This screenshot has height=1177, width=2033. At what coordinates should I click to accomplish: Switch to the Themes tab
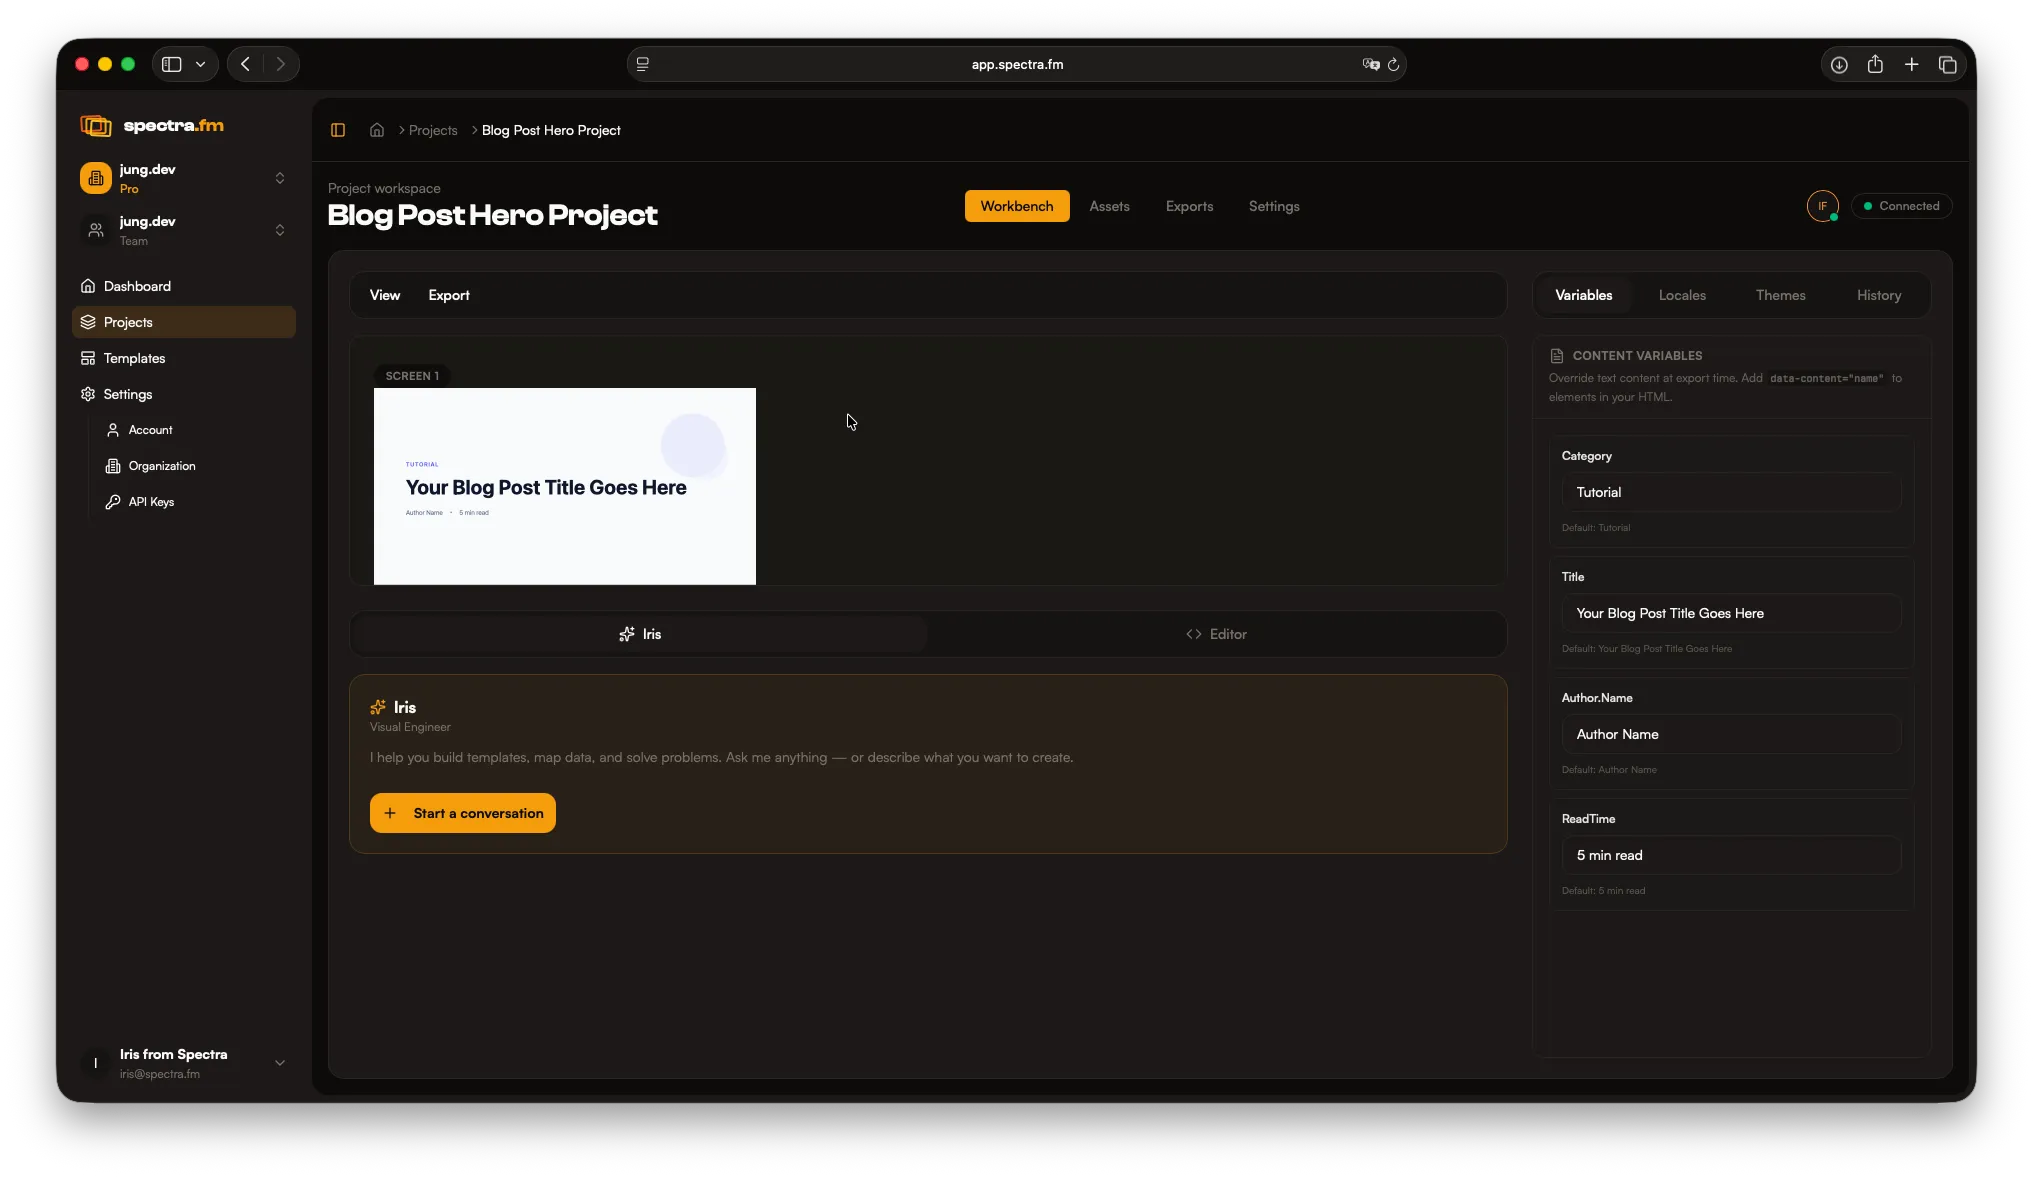(x=1780, y=295)
